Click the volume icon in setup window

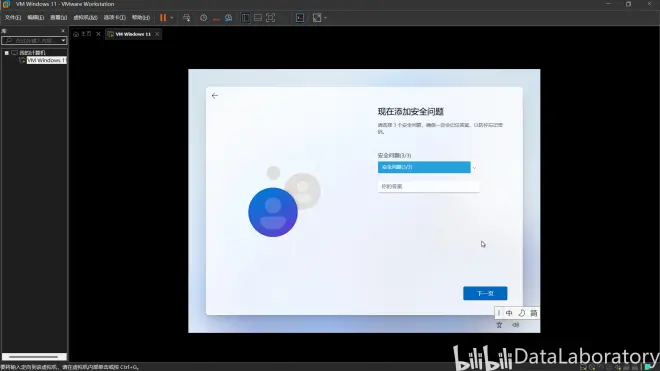516,325
